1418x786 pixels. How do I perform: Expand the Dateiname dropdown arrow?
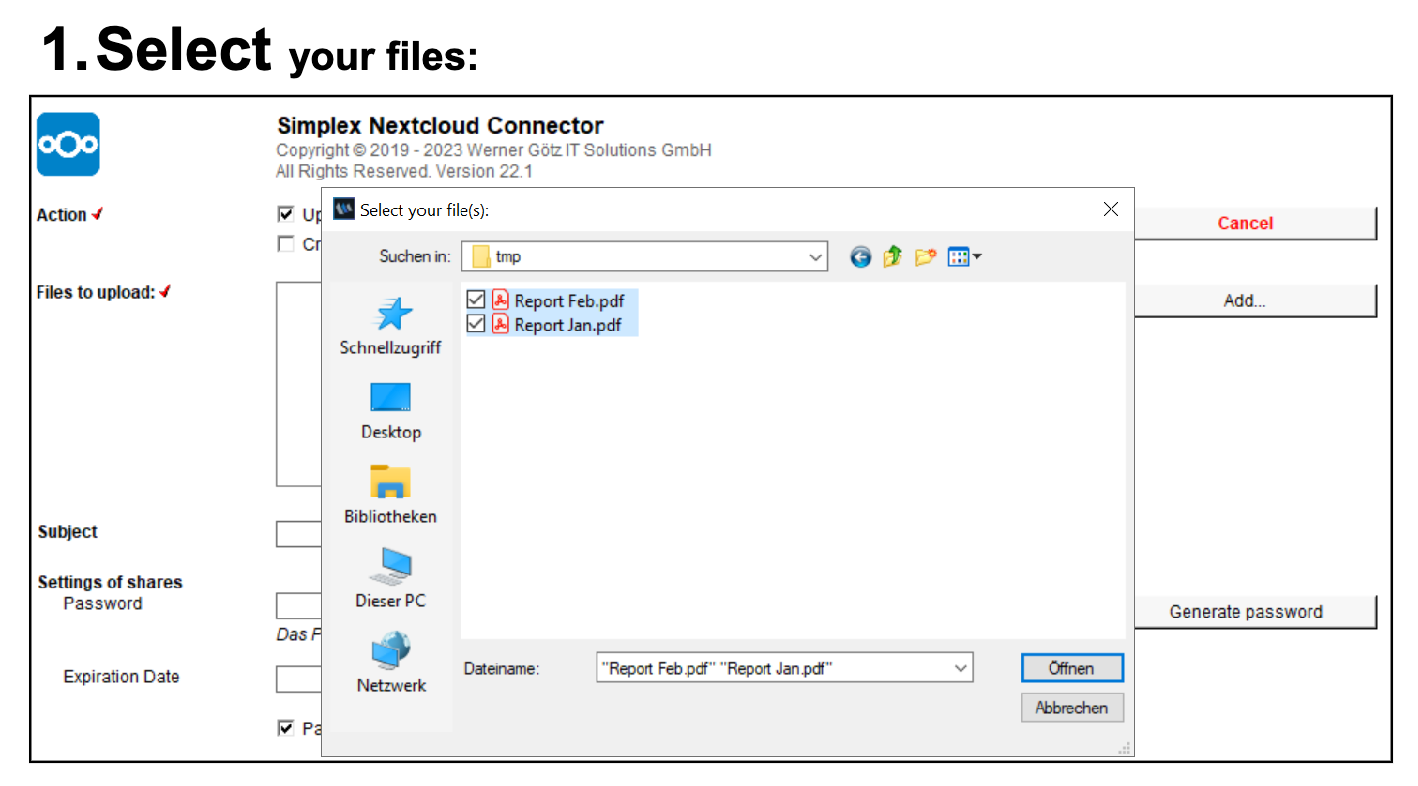[x=960, y=668]
